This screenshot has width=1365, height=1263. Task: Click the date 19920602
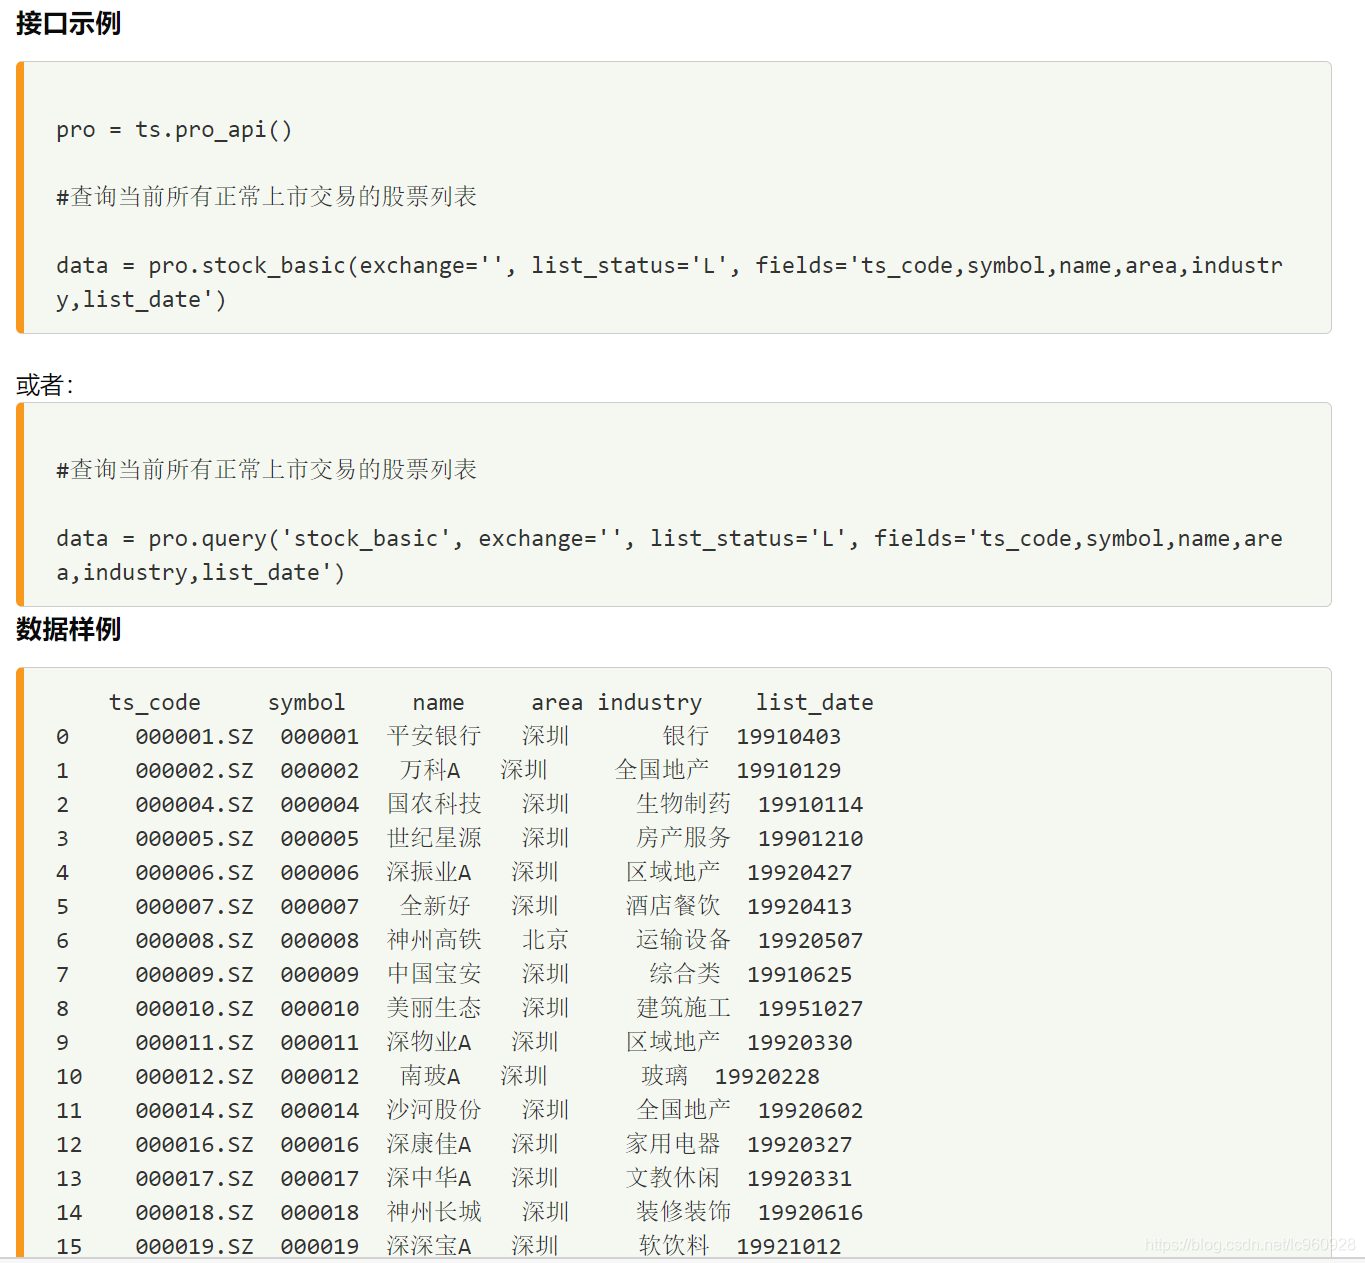pyautogui.click(x=810, y=1111)
